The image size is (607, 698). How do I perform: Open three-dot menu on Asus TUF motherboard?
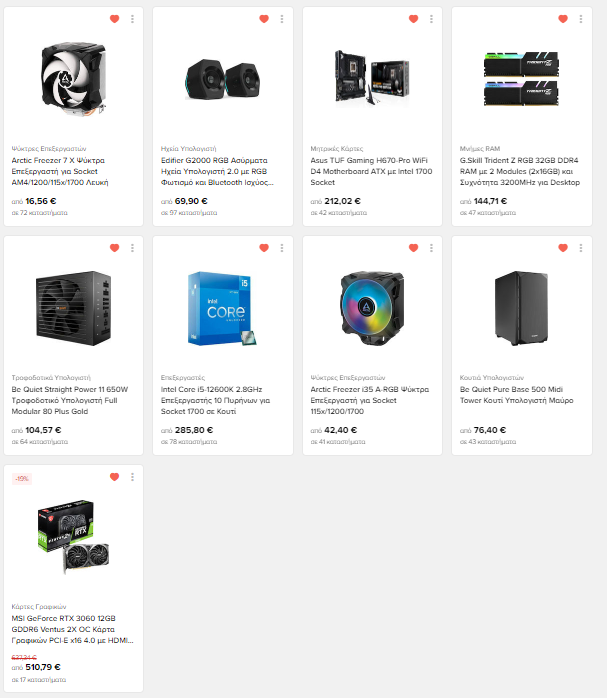(431, 19)
